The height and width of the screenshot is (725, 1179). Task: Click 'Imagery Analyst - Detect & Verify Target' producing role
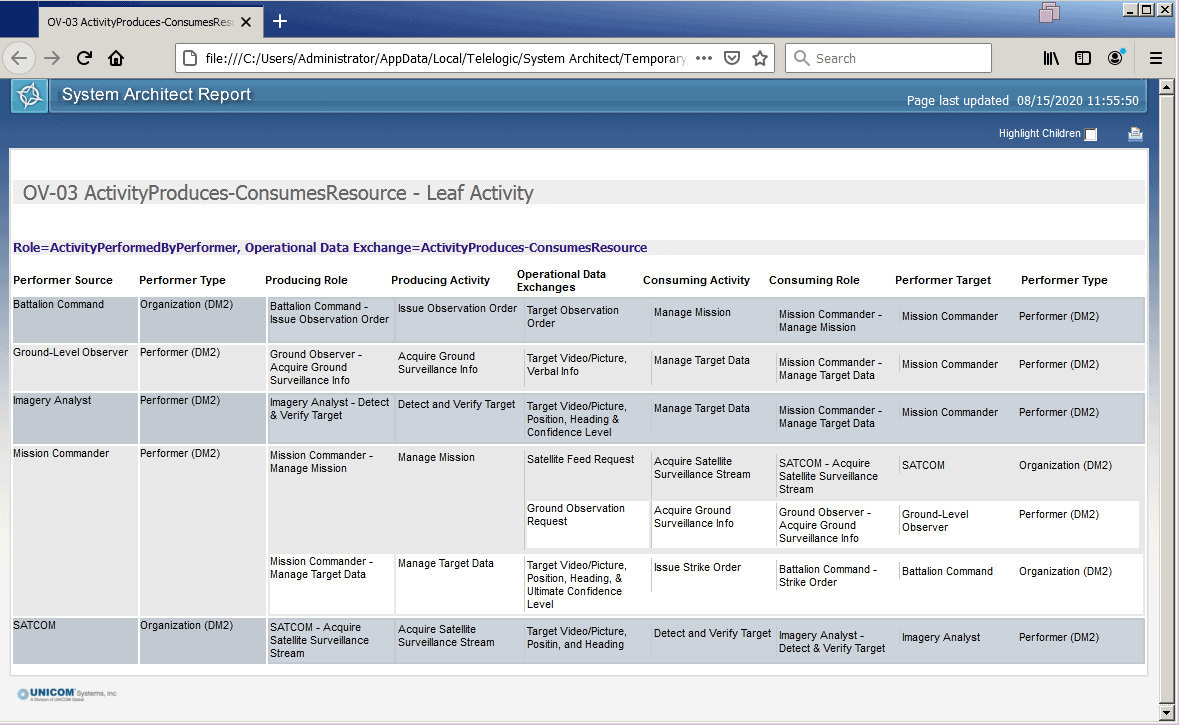329,408
